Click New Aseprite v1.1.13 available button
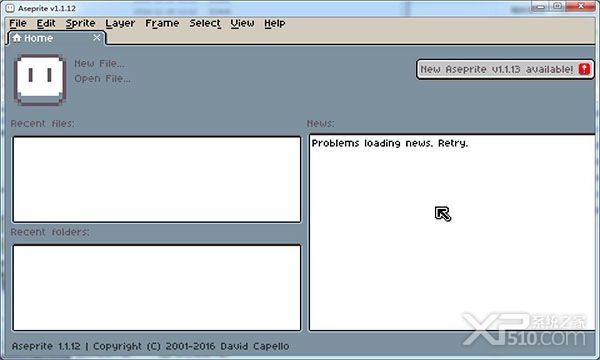600x360 pixels. tap(505, 69)
